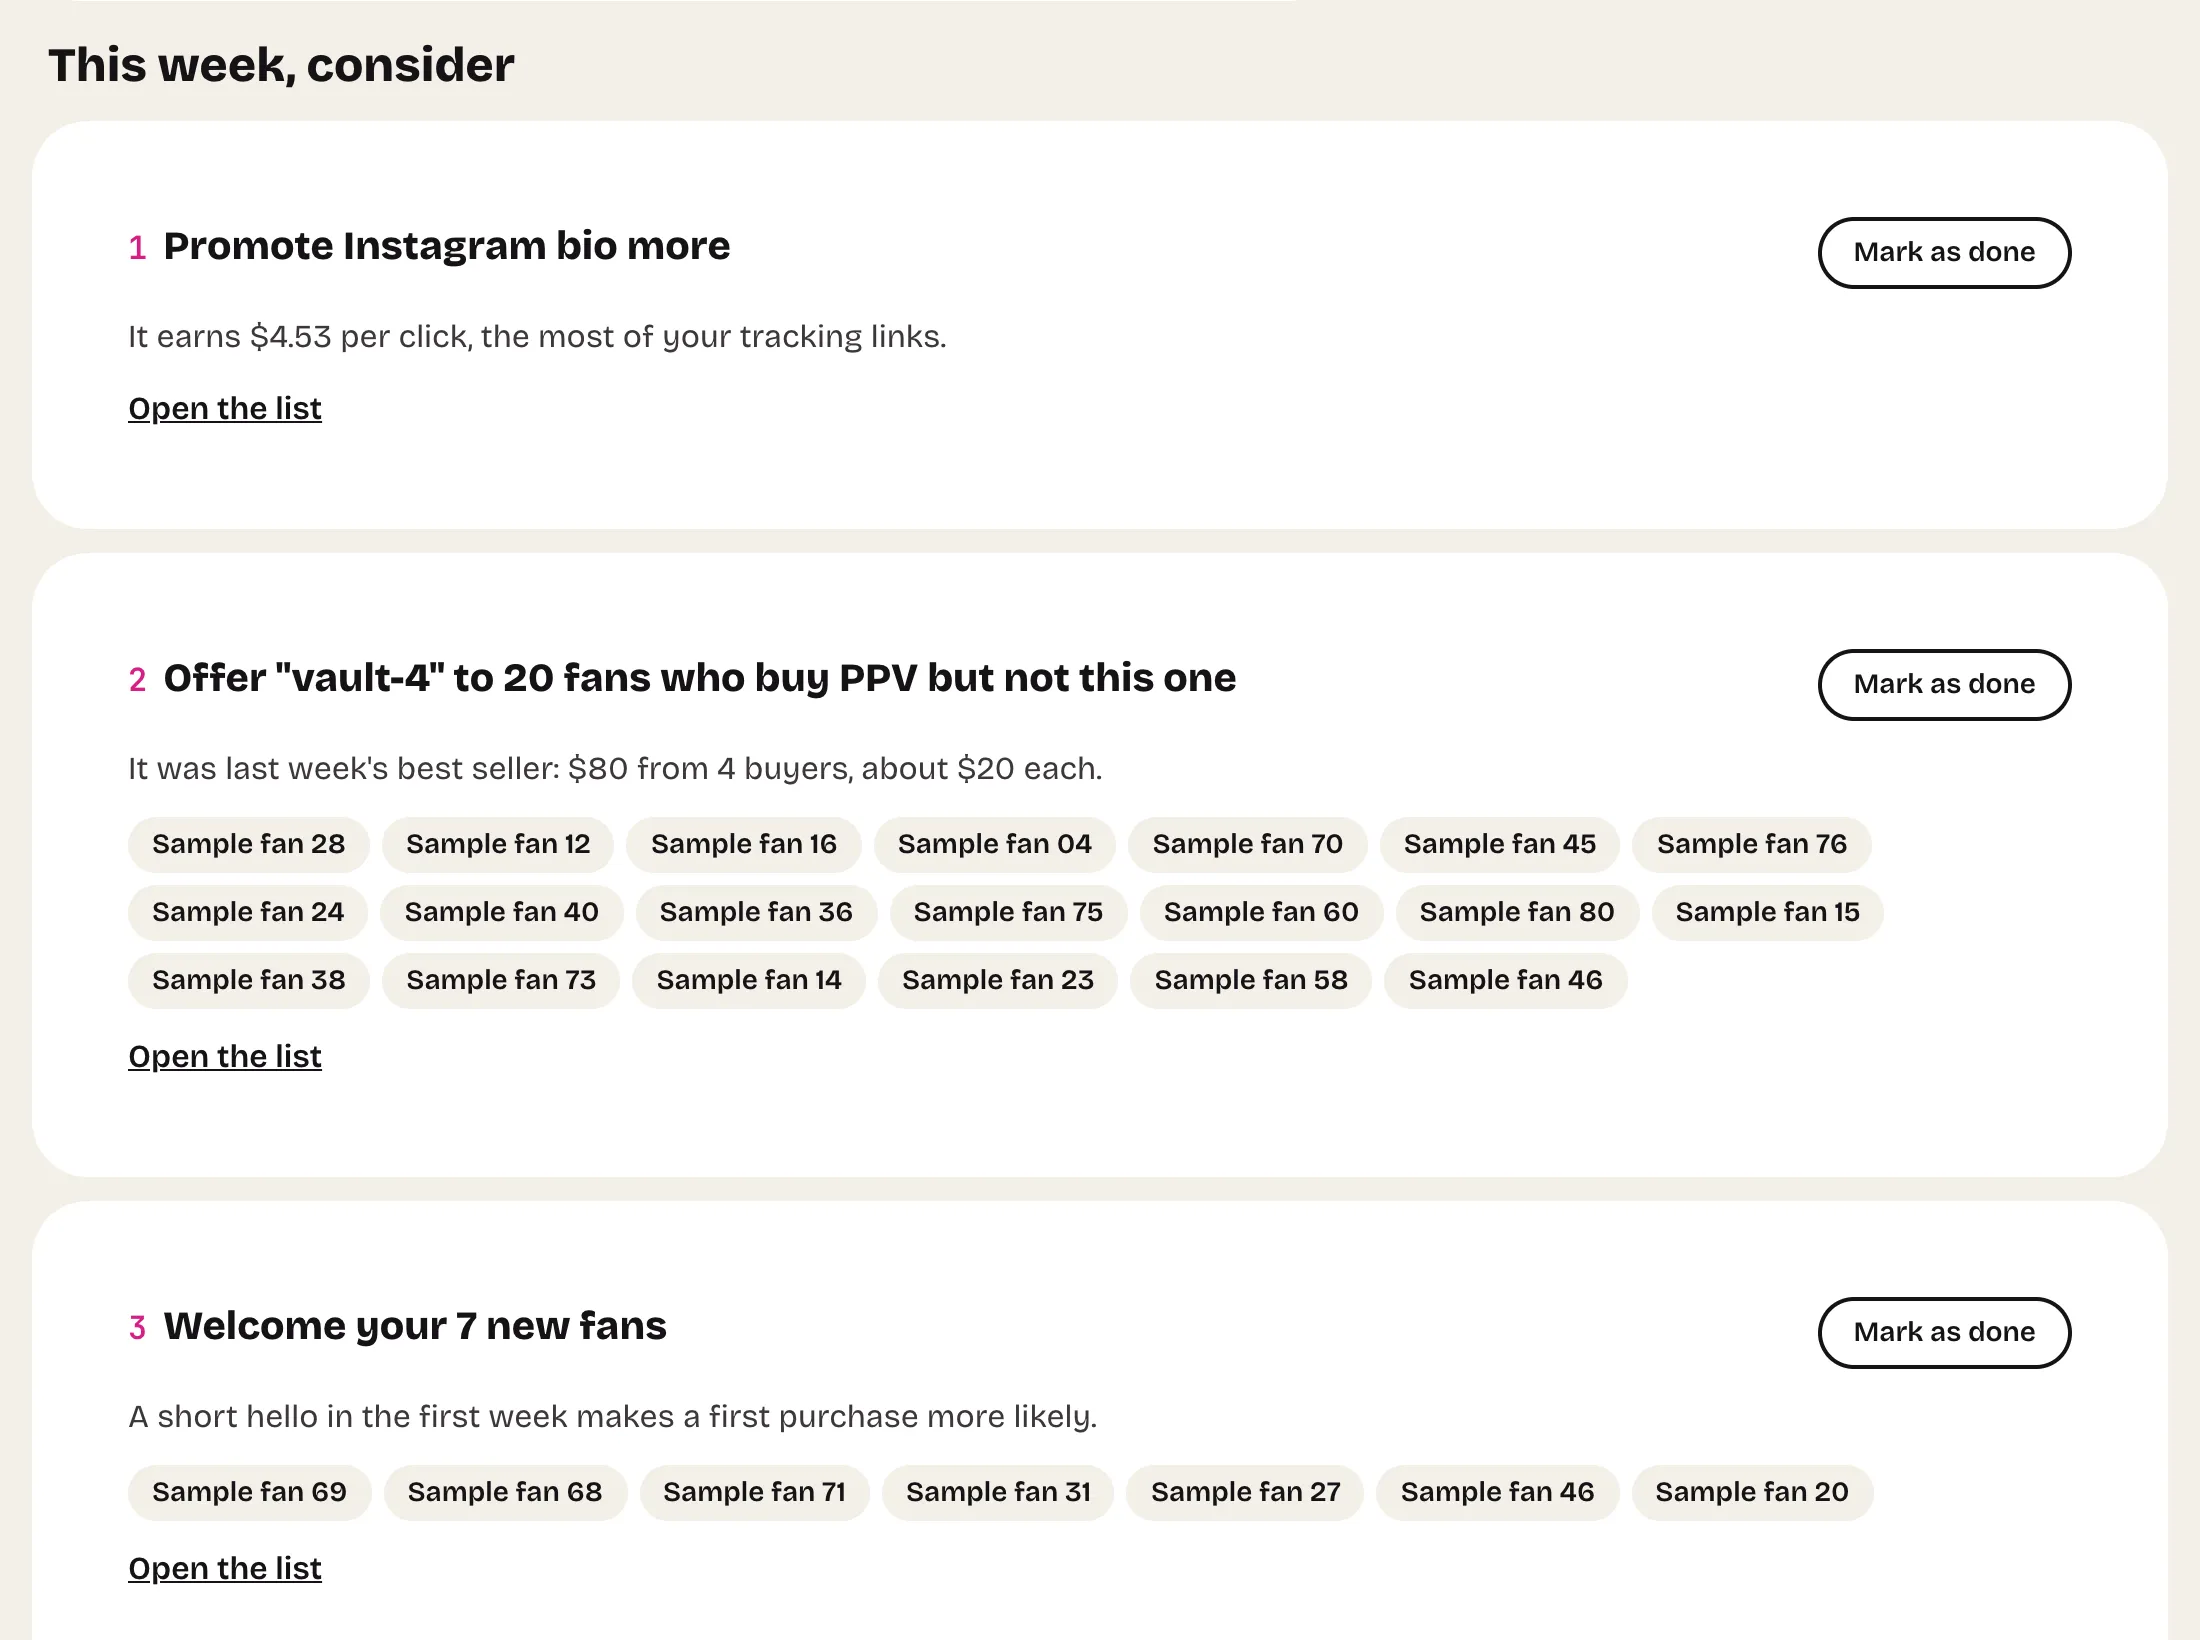Screen dimensions: 2200x1640
Task: Pick the Sample fan 80 chip
Action: pyautogui.click(x=1517, y=912)
